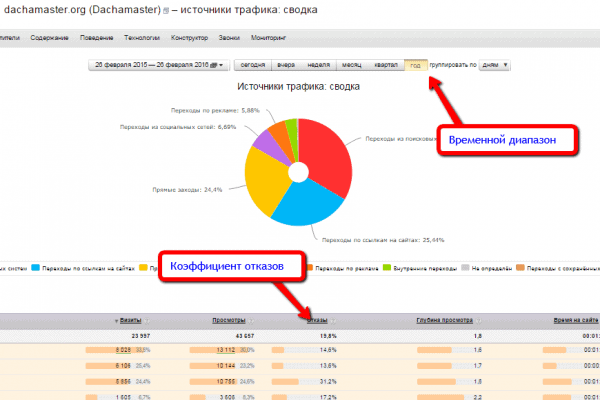The image size is (600, 400).
Task: Select the квартал period
Action: (386, 65)
